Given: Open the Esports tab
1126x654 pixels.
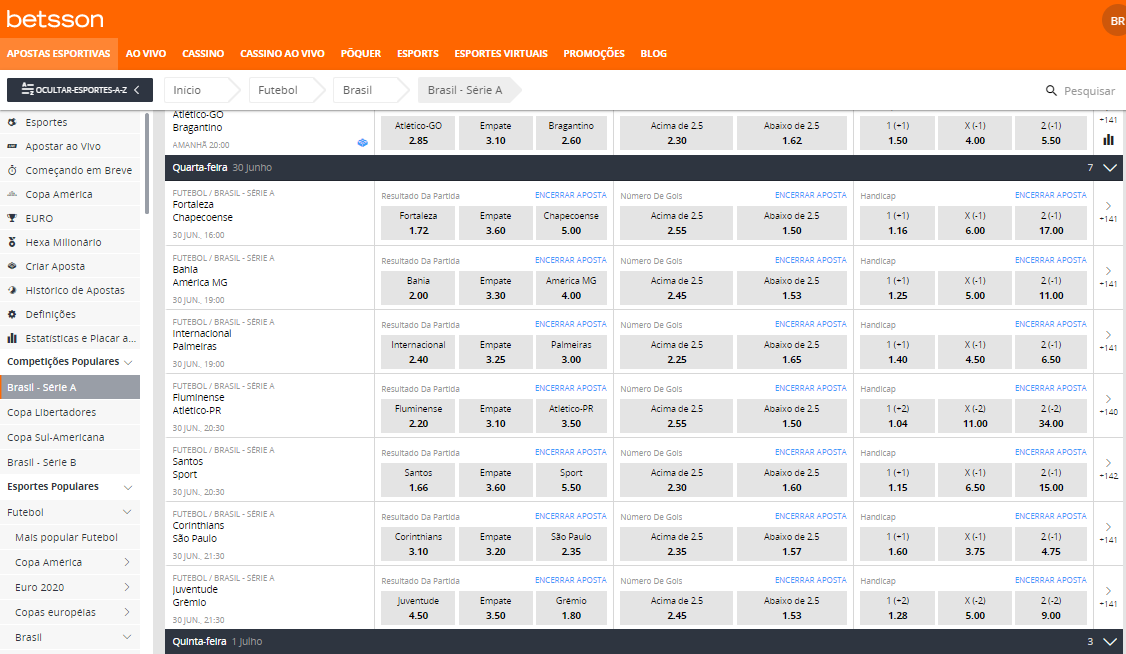Looking at the screenshot, I should (418, 54).
